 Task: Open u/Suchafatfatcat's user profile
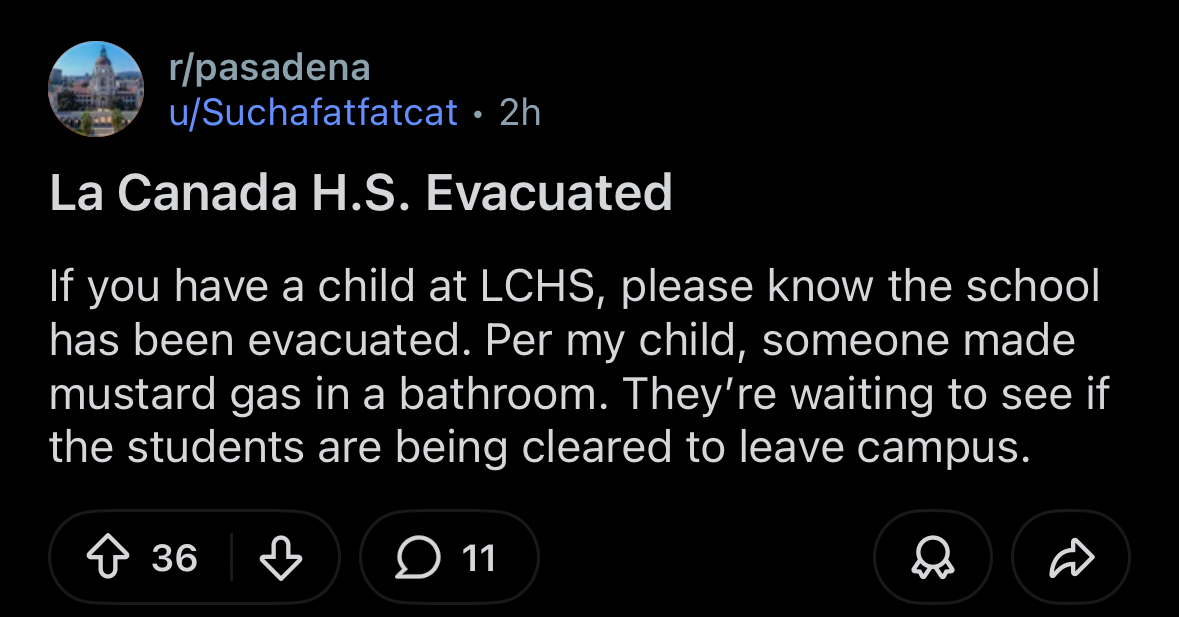point(313,112)
